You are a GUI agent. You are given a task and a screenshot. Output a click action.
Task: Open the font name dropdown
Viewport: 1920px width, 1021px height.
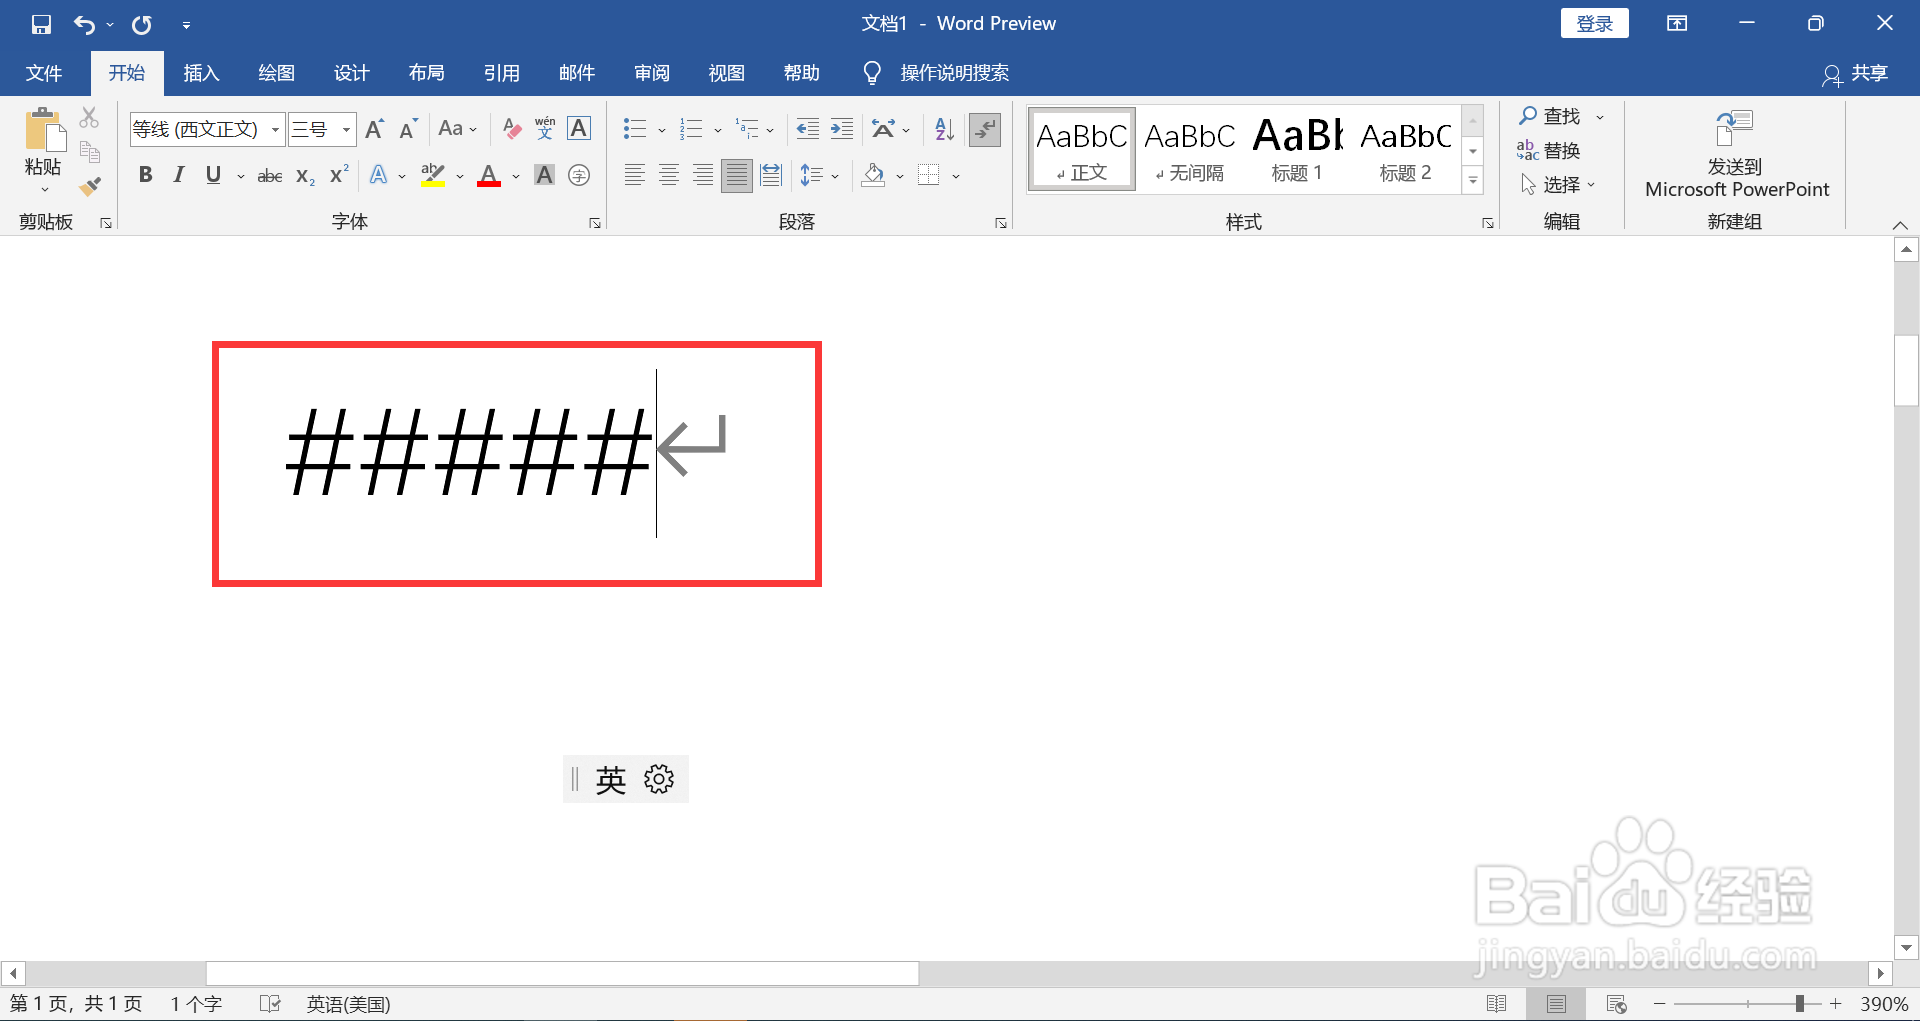coord(275,130)
